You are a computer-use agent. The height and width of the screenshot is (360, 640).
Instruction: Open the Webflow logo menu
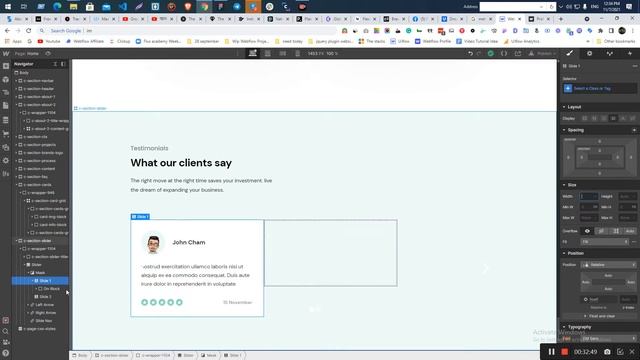(x=6, y=53)
